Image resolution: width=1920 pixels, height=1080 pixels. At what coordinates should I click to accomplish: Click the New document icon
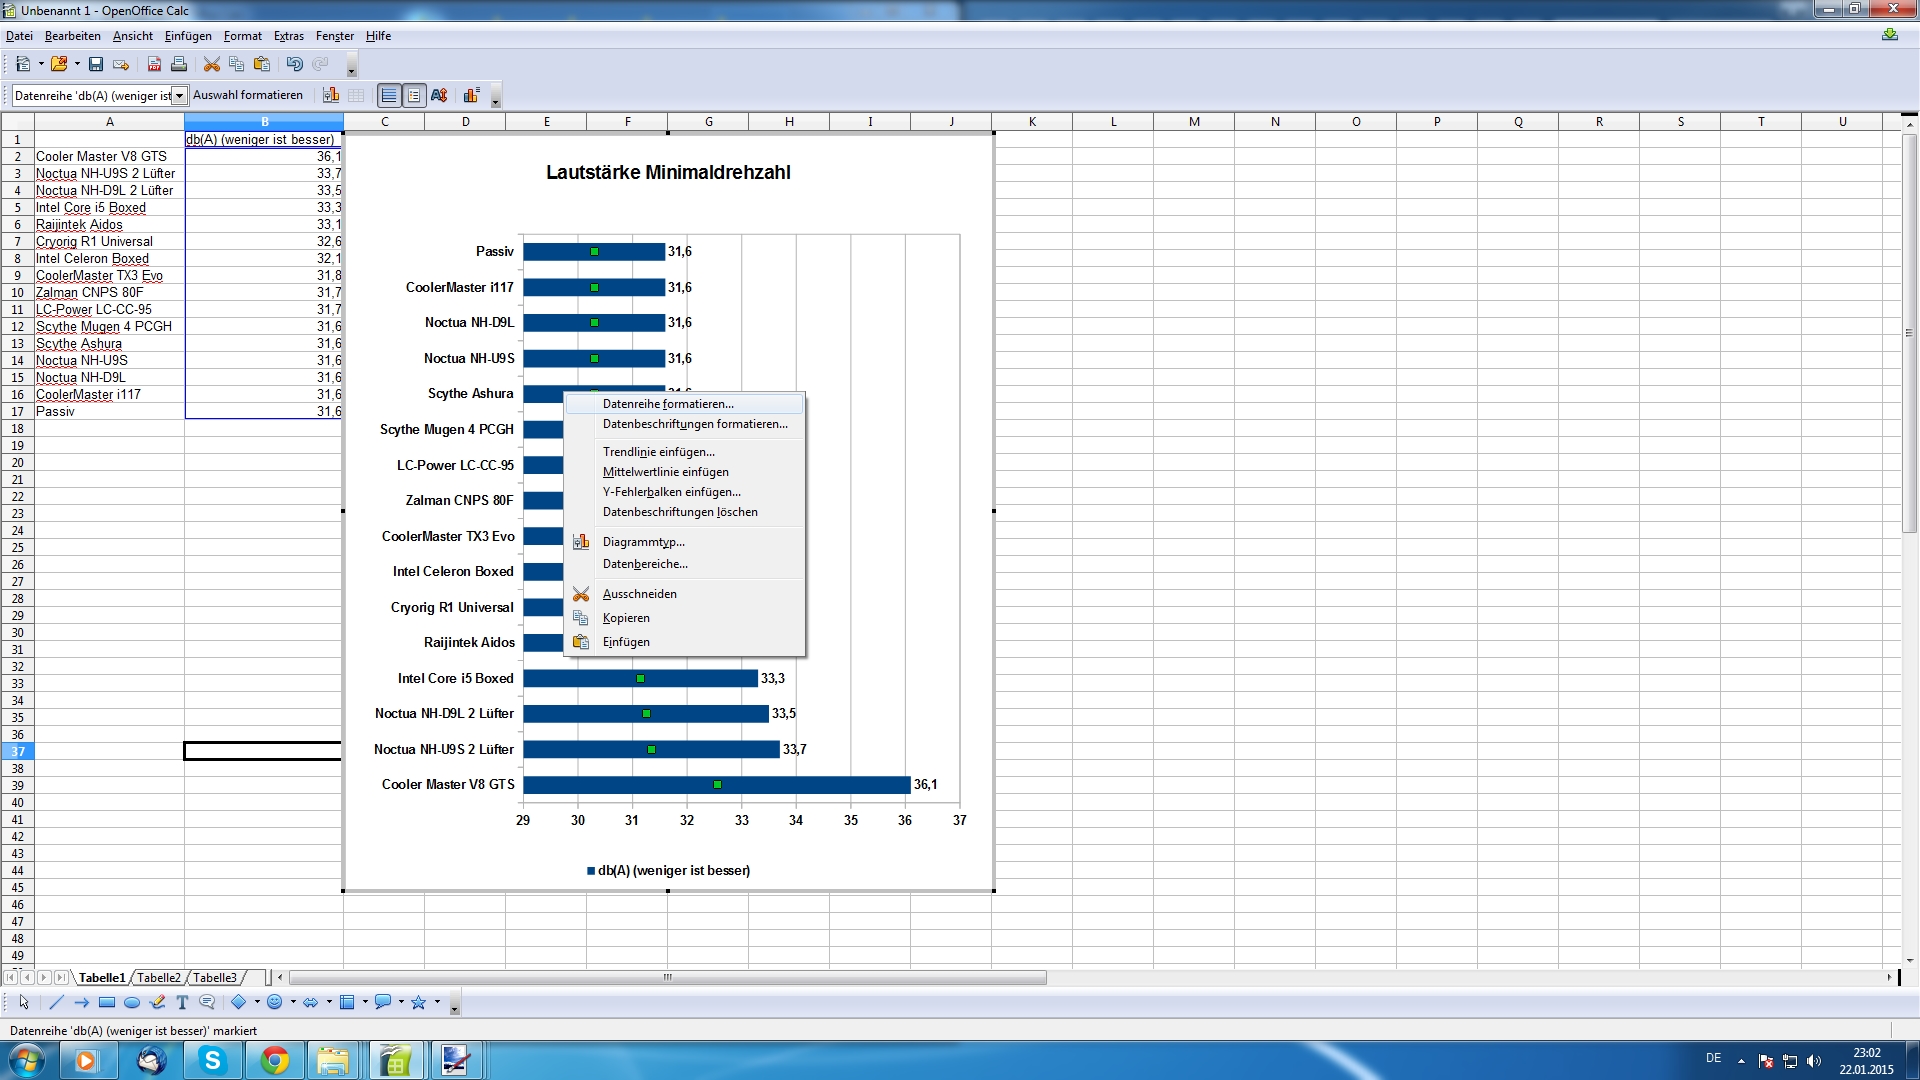(22, 64)
